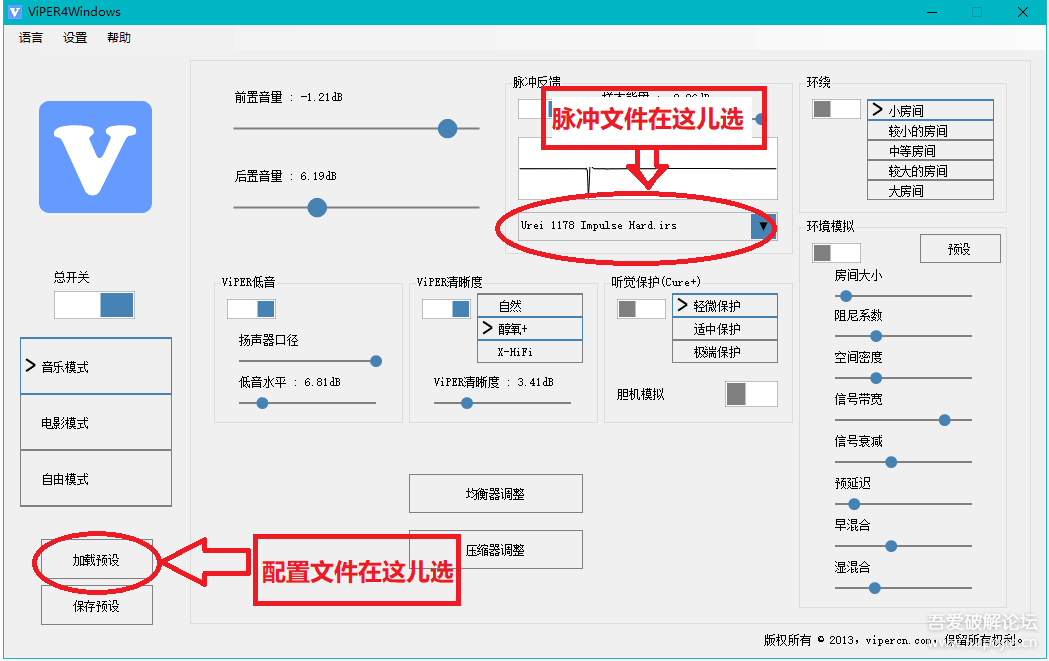
Task: Open the 语言 menu
Action: click(x=31, y=37)
